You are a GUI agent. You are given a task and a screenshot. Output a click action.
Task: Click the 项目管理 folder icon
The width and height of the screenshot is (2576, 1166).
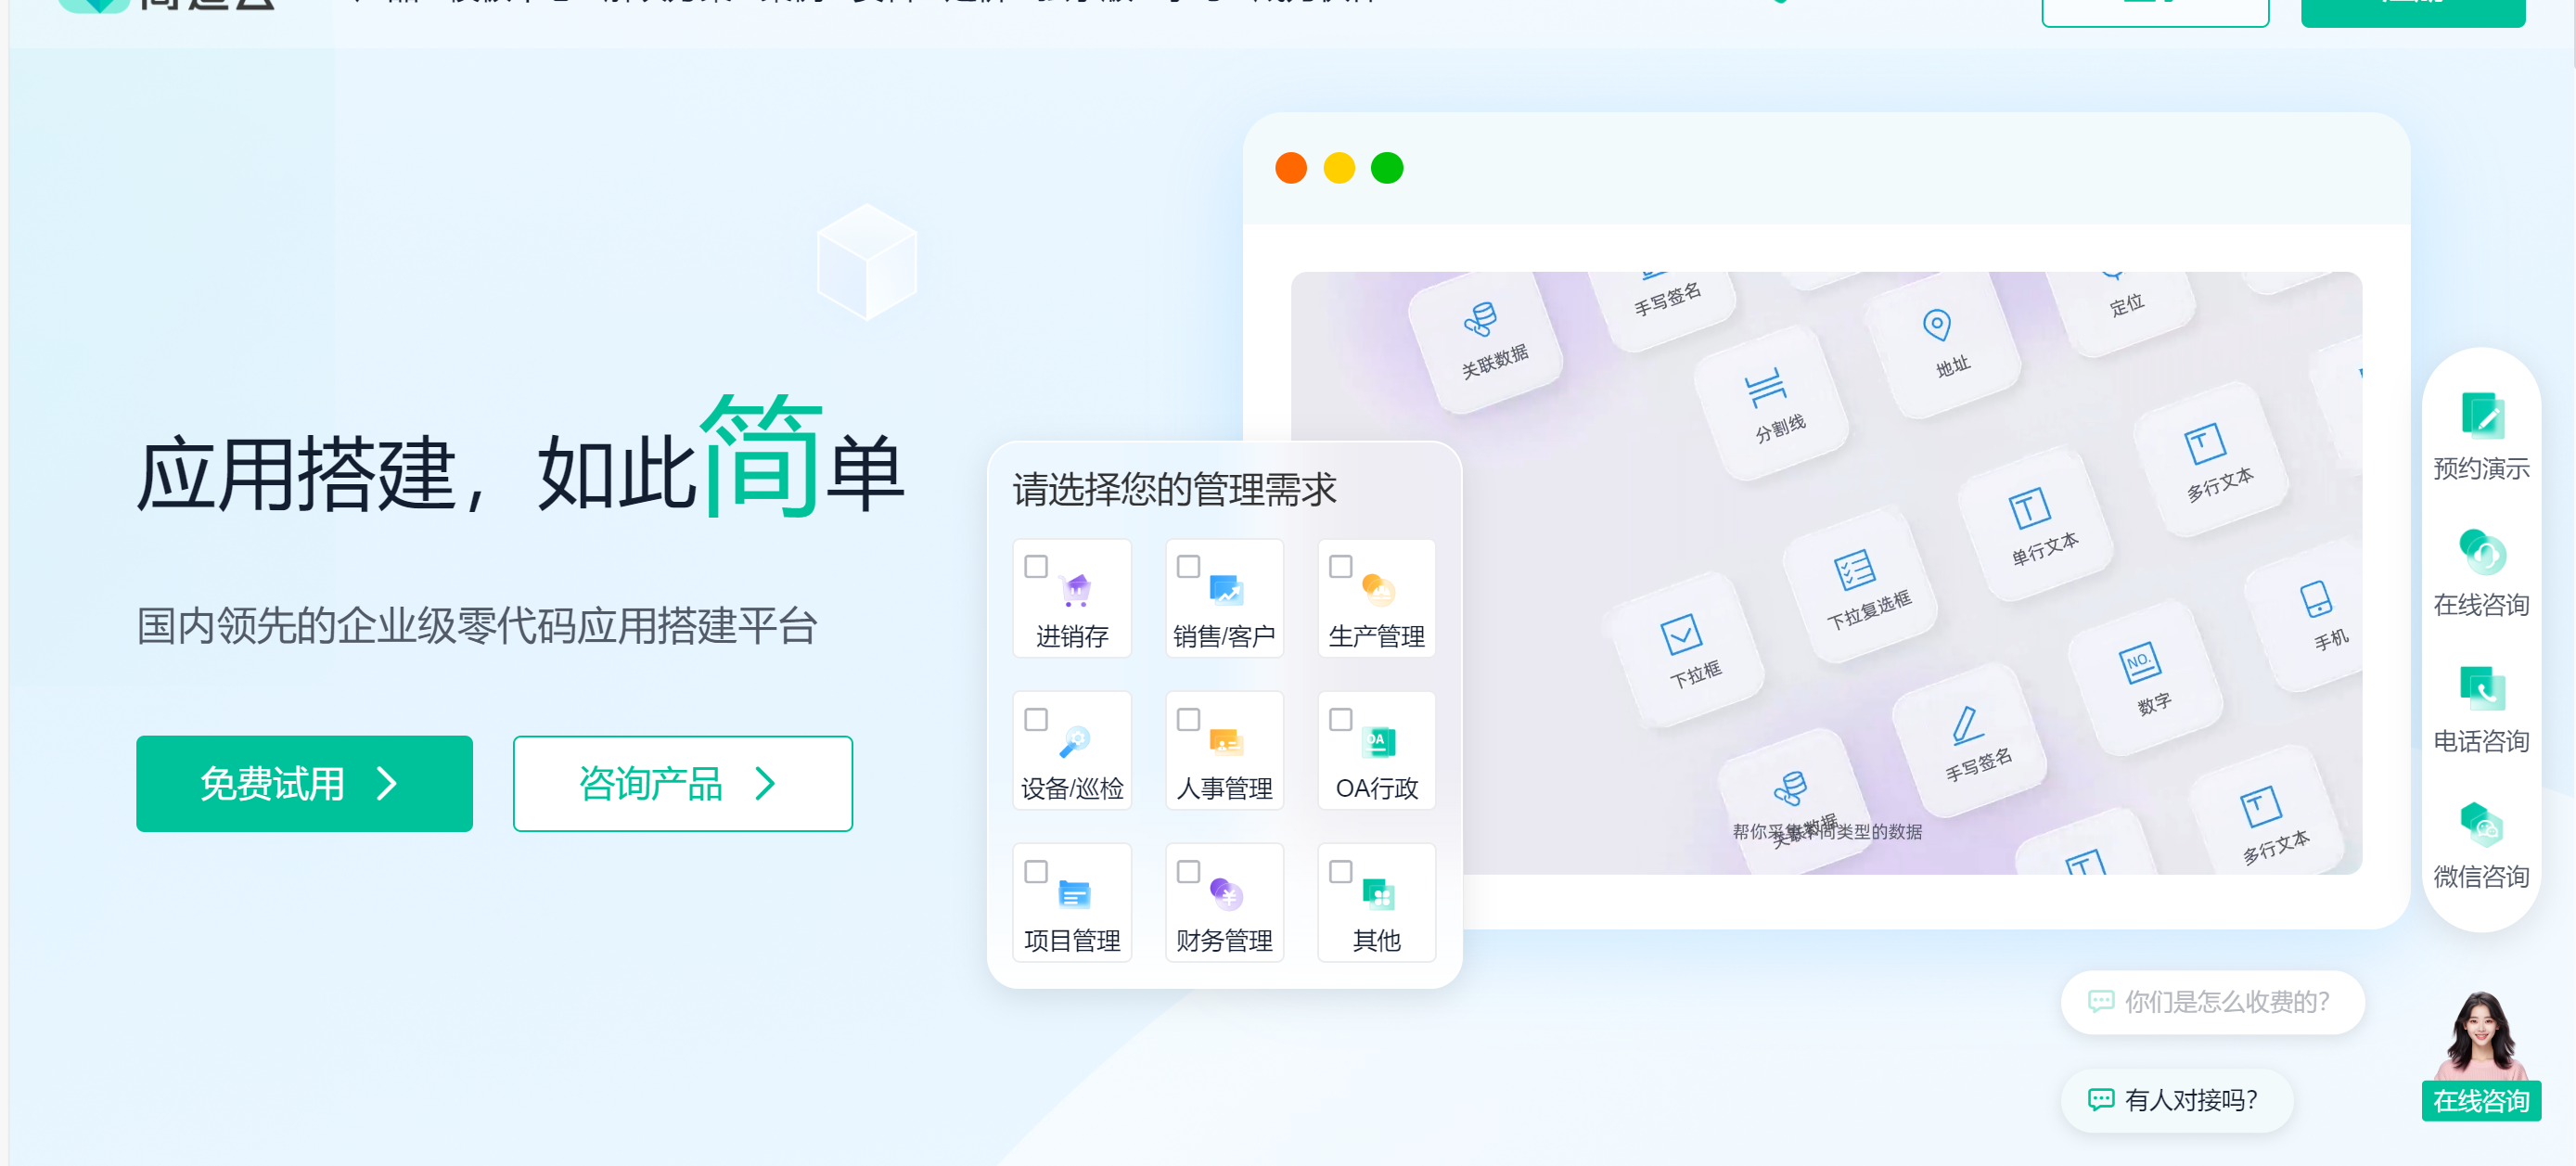pyautogui.click(x=1075, y=894)
